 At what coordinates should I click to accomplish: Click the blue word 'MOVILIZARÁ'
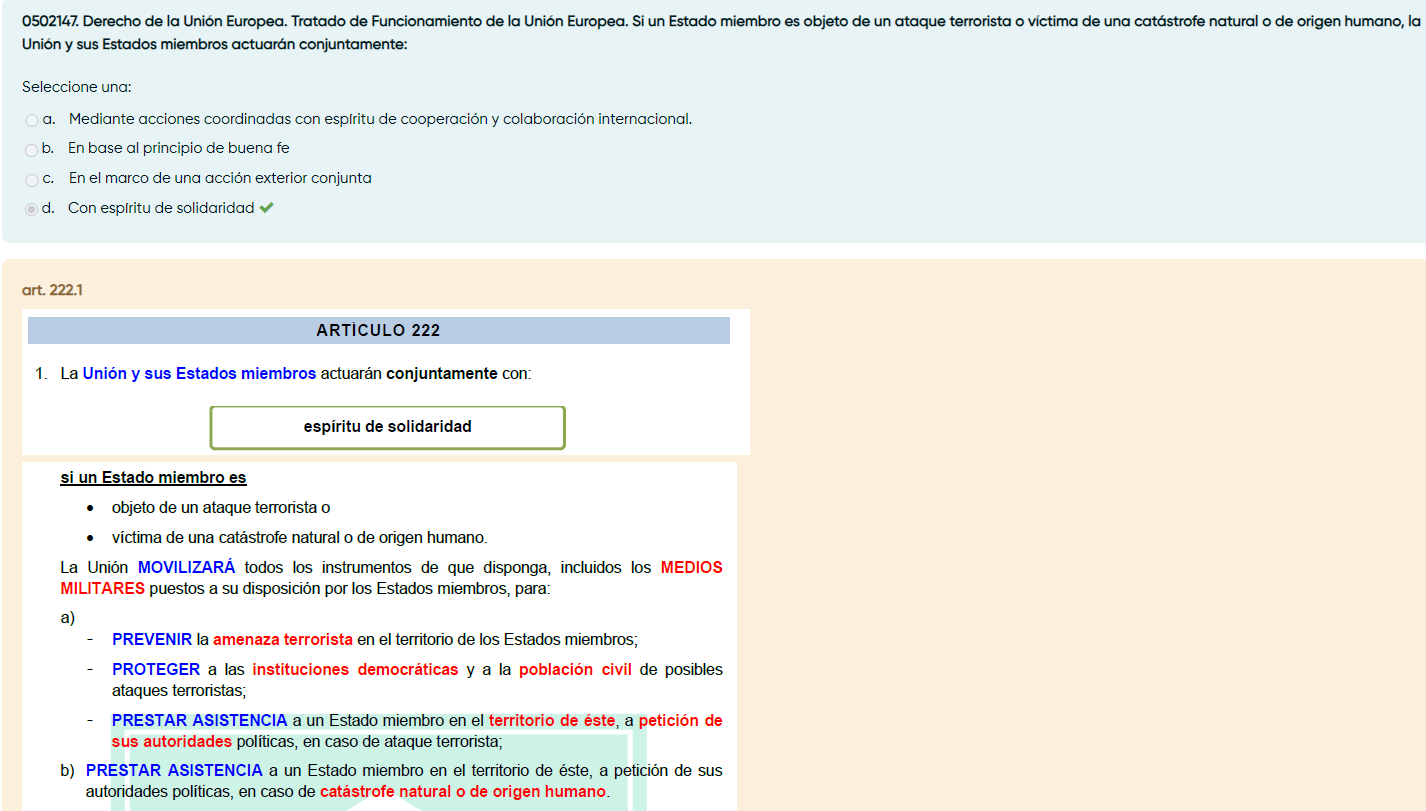point(186,568)
